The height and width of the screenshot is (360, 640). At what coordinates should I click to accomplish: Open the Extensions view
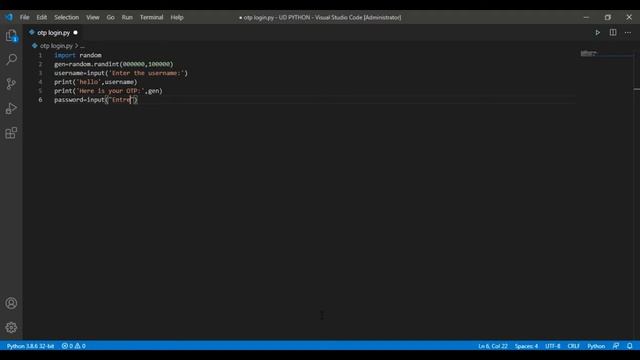[x=11, y=133]
